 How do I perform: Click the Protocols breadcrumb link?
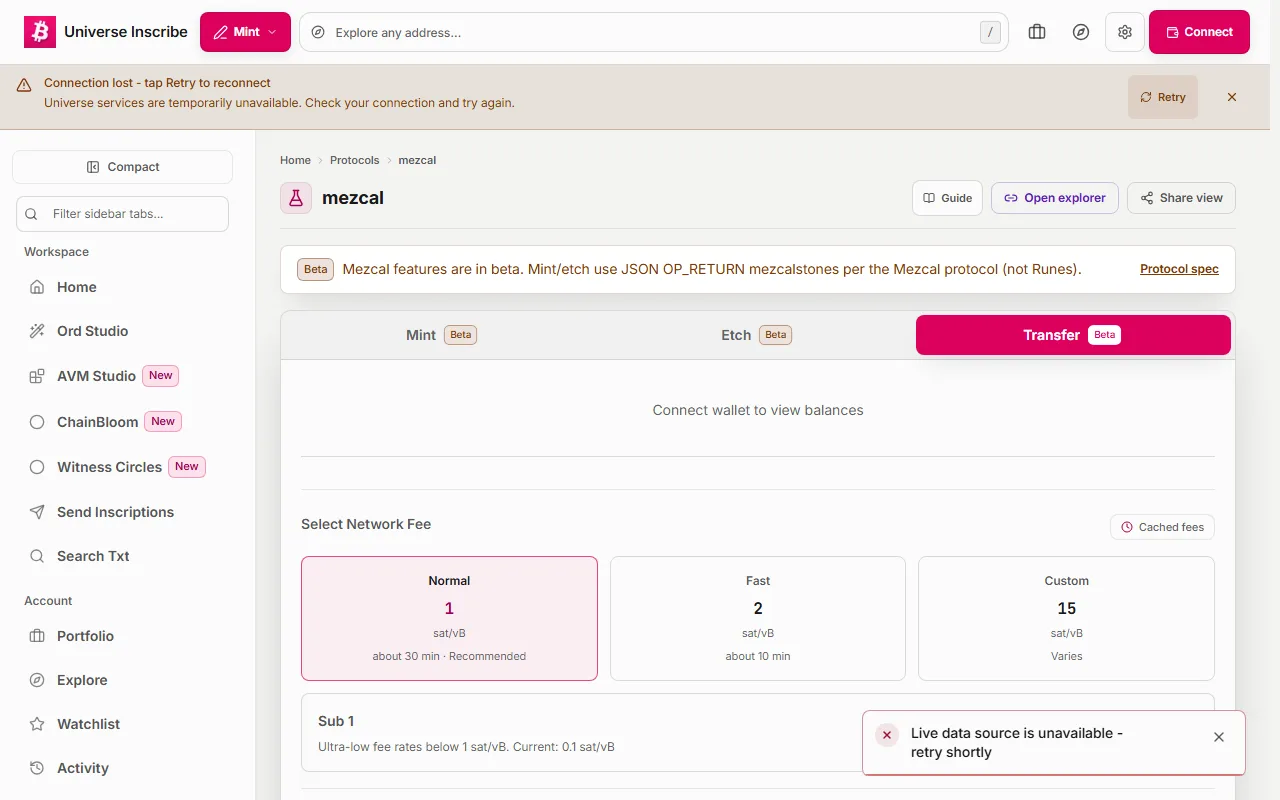click(355, 160)
